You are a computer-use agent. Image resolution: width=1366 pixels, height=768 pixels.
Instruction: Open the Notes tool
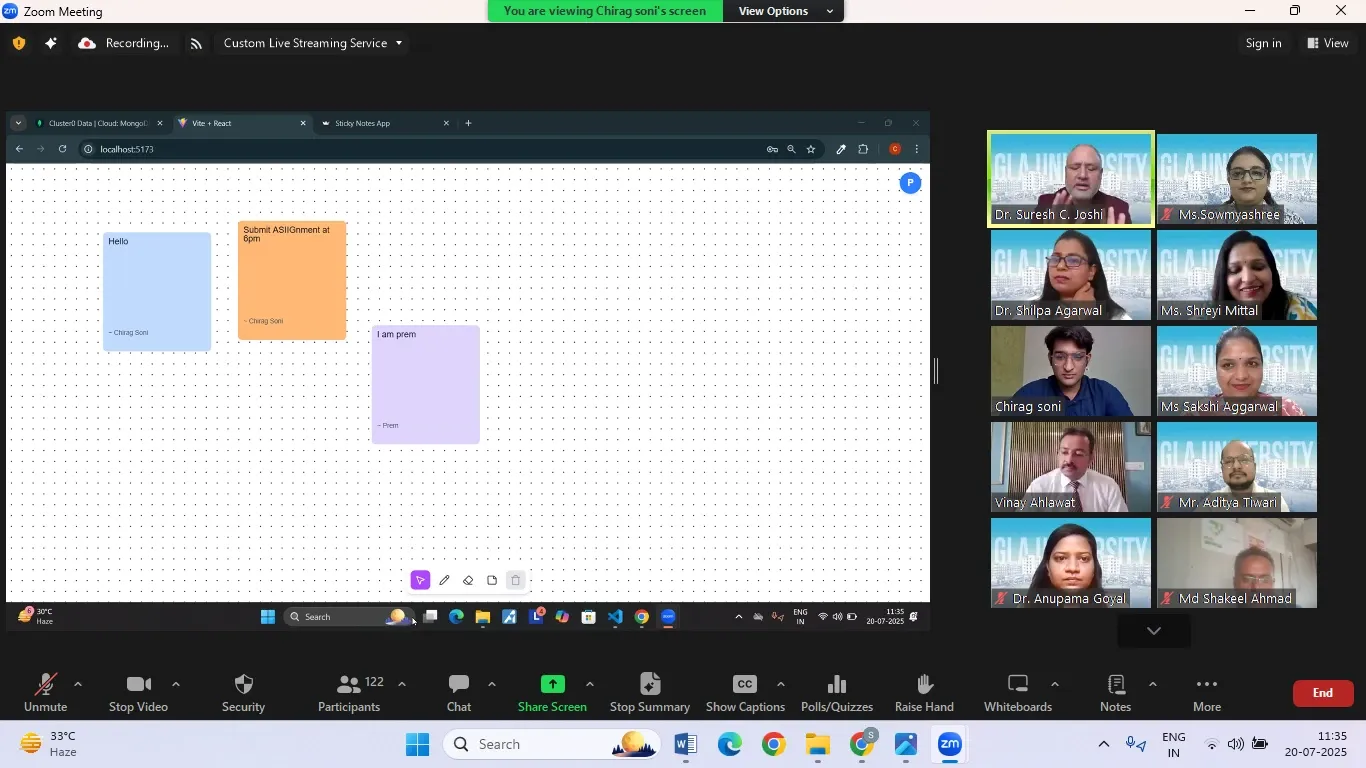(1115, 685)
